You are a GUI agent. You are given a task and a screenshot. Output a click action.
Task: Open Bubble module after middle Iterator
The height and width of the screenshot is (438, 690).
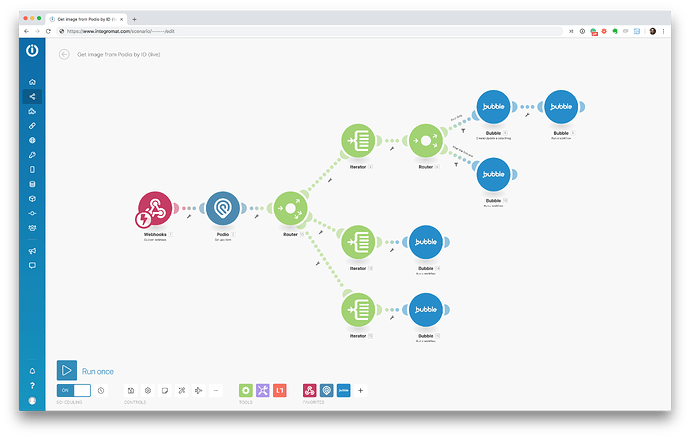(426, 242)
